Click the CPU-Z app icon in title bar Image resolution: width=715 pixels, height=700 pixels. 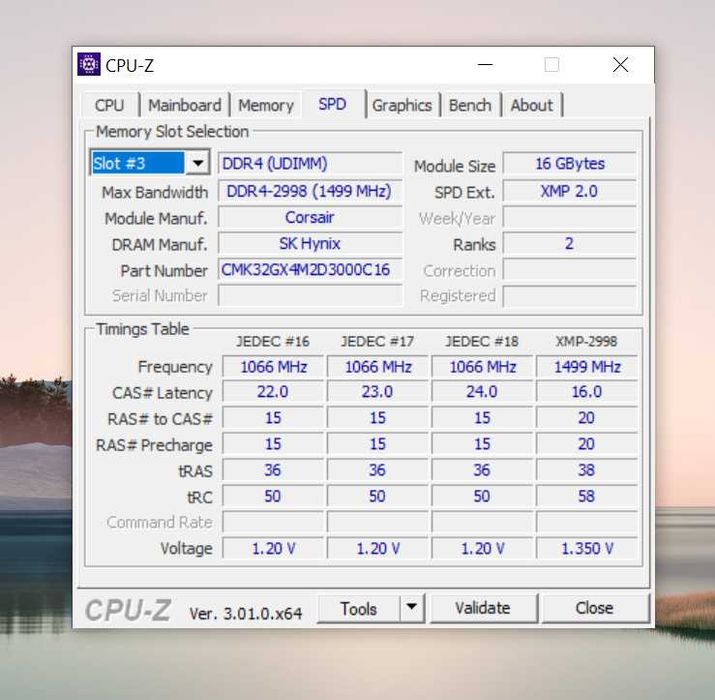[x=89, y=64]
